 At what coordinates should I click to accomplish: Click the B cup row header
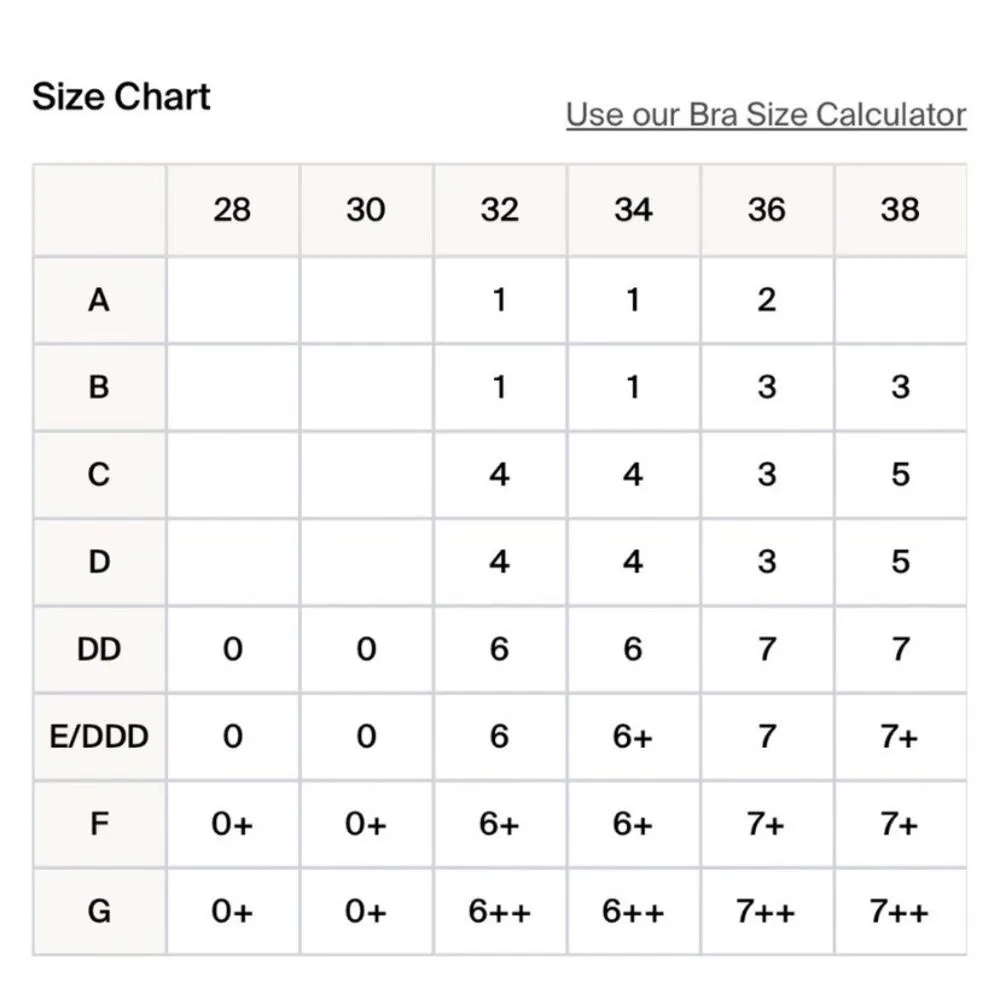[99, 387]
